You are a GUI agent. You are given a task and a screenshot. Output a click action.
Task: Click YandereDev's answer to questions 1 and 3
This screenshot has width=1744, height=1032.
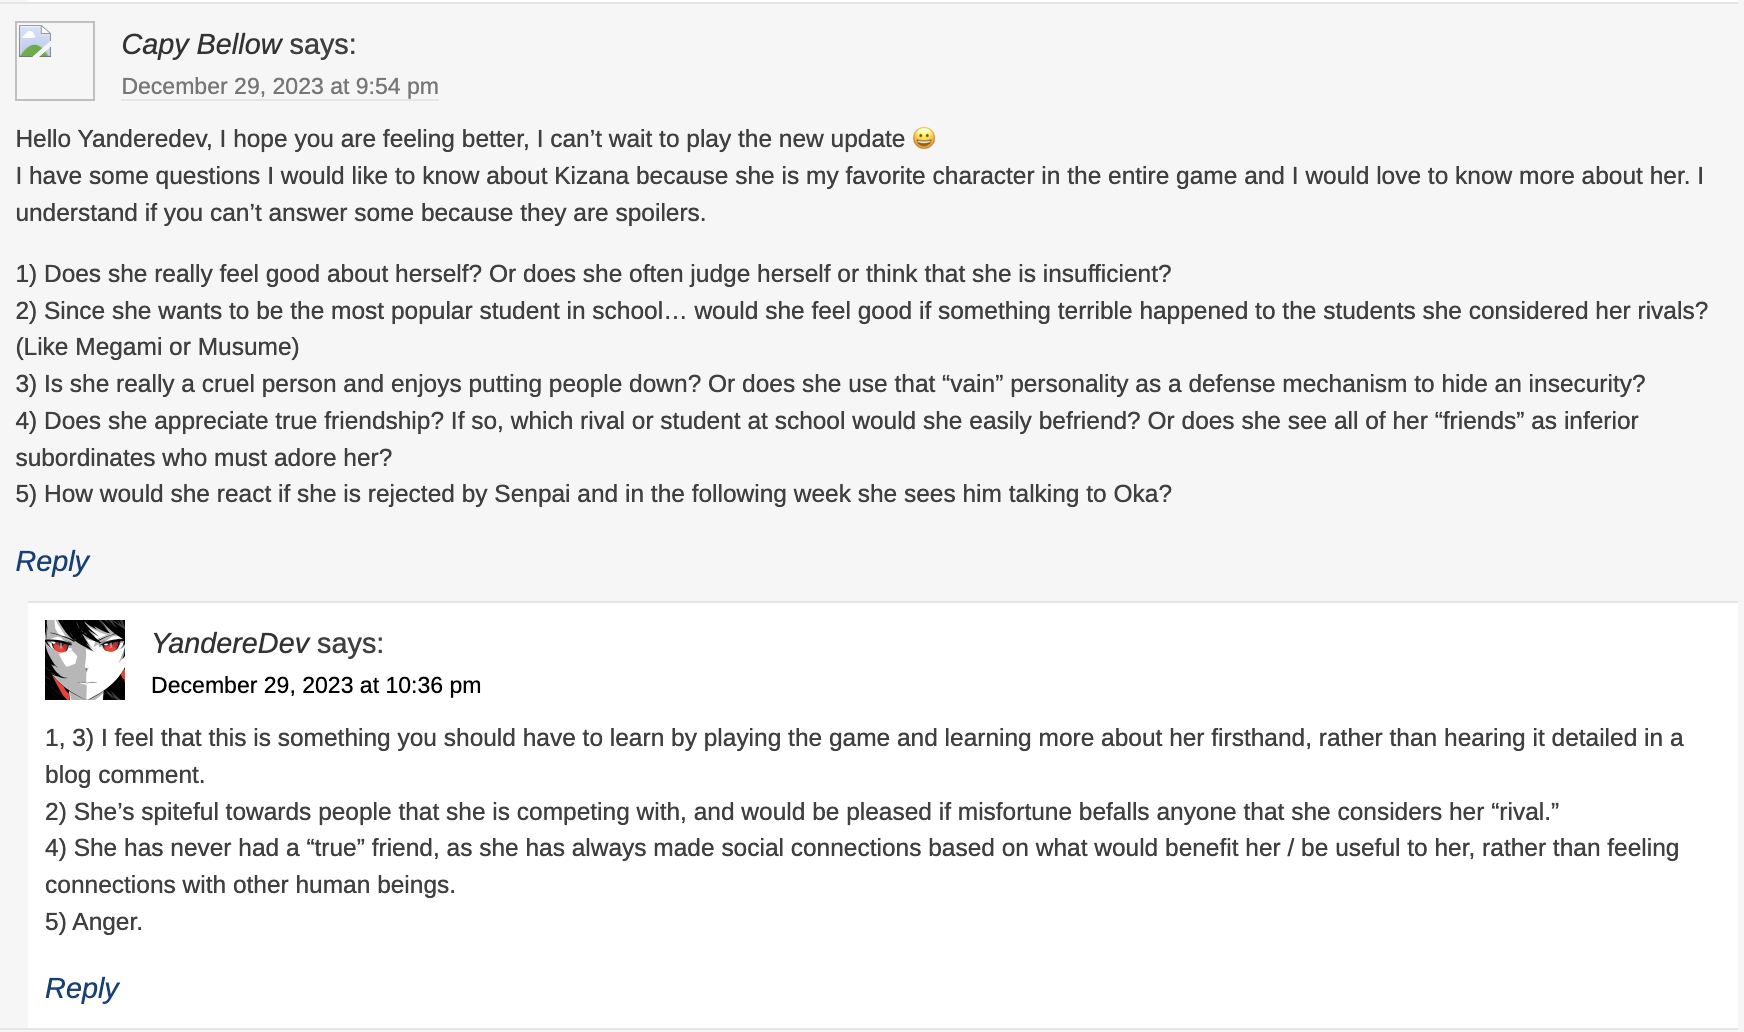point(864,738)
